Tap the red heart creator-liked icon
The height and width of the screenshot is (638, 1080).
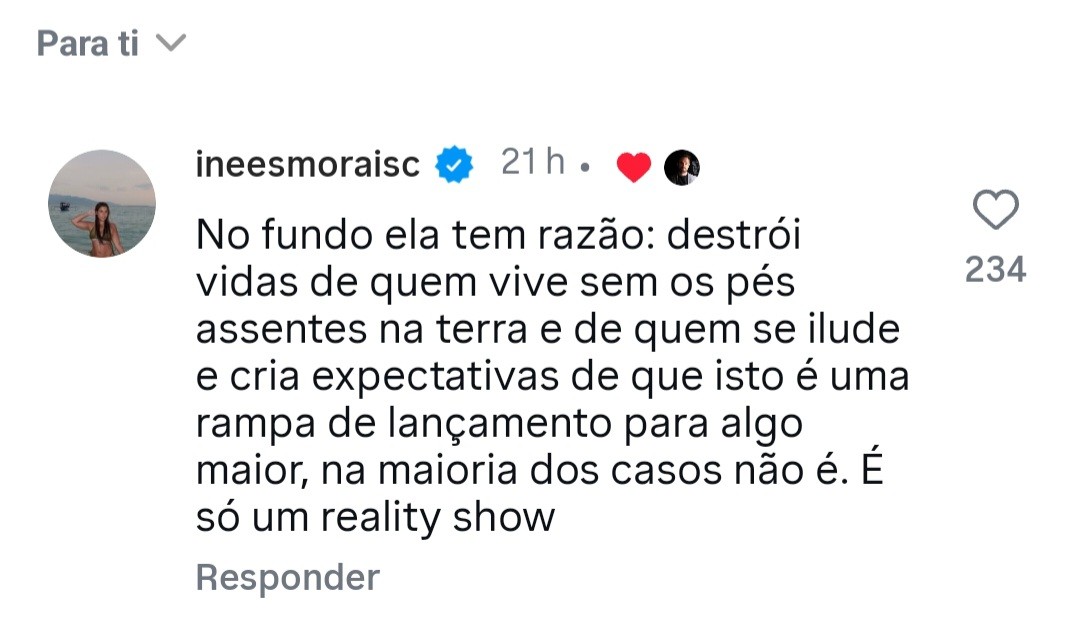tap(634, 167)
